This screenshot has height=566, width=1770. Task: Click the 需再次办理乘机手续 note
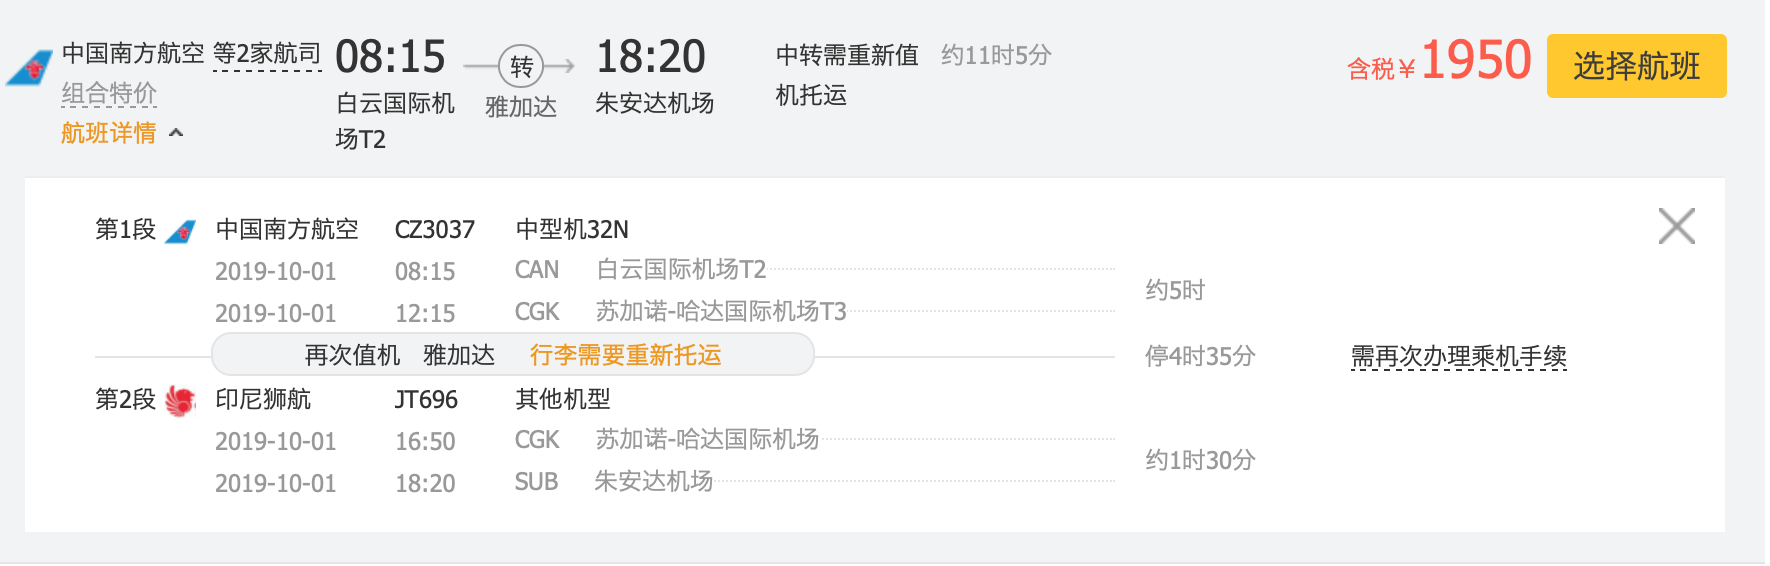pos(1459,357)
